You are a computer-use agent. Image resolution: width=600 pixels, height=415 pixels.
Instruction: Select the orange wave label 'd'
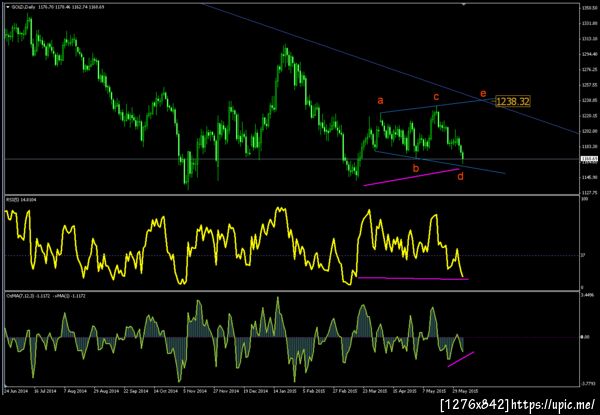click(460, 176)
